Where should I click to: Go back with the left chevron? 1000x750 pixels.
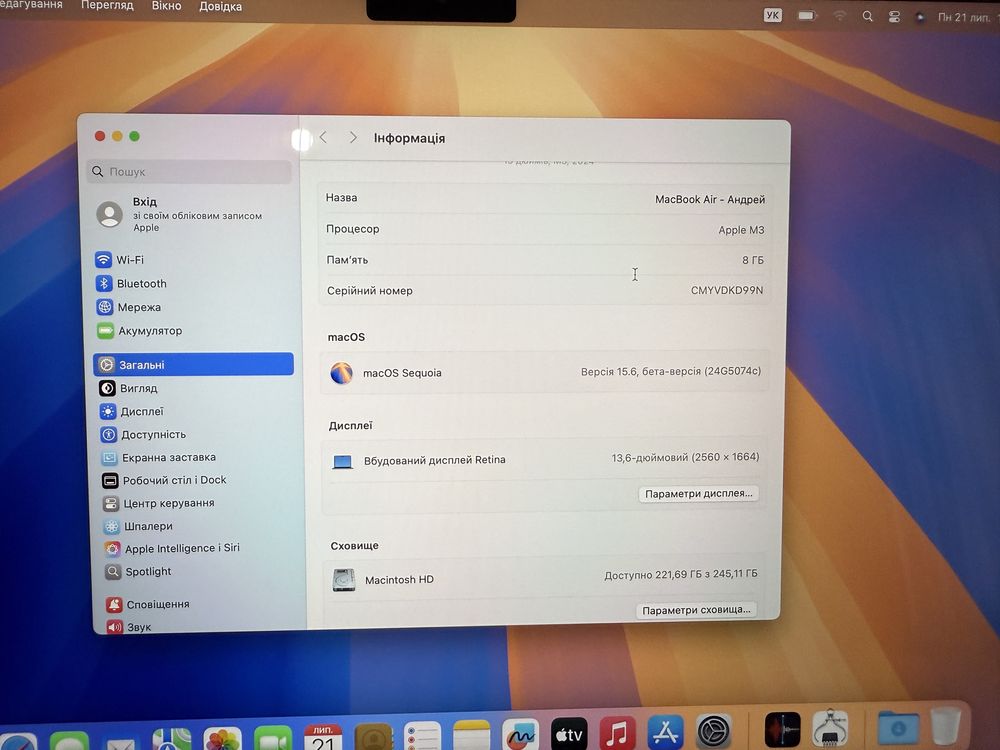point(323,137)
